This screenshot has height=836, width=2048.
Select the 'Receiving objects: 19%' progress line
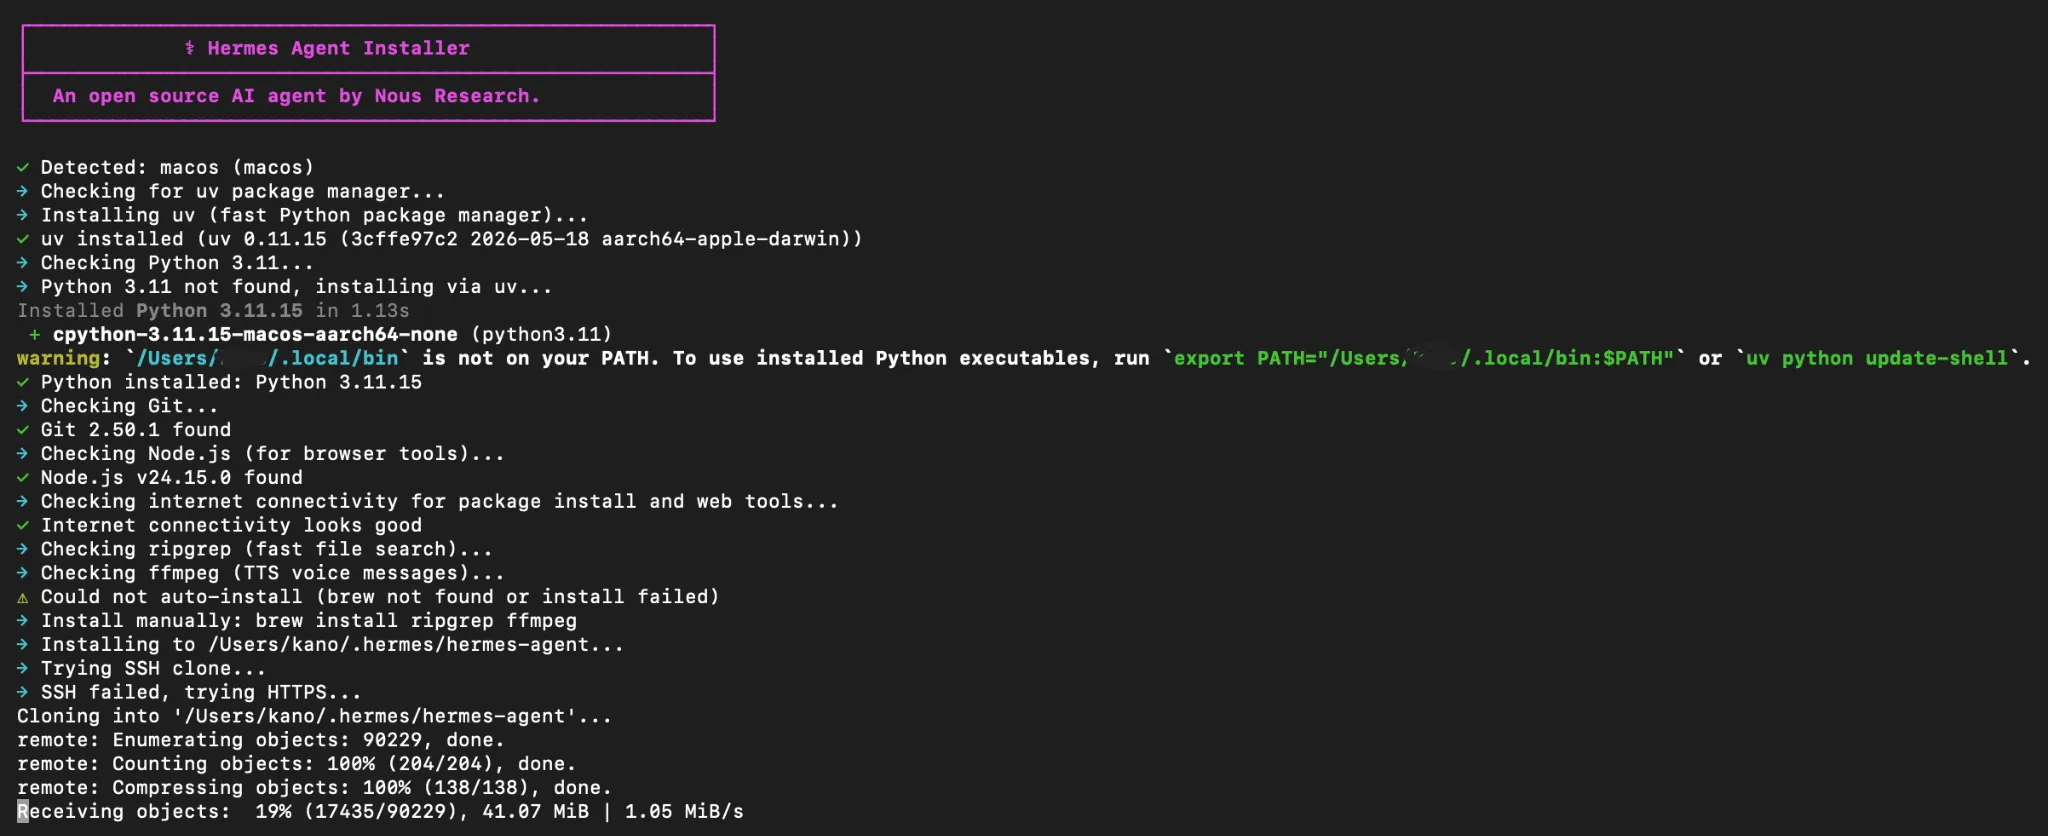click(x=380, y=812)
